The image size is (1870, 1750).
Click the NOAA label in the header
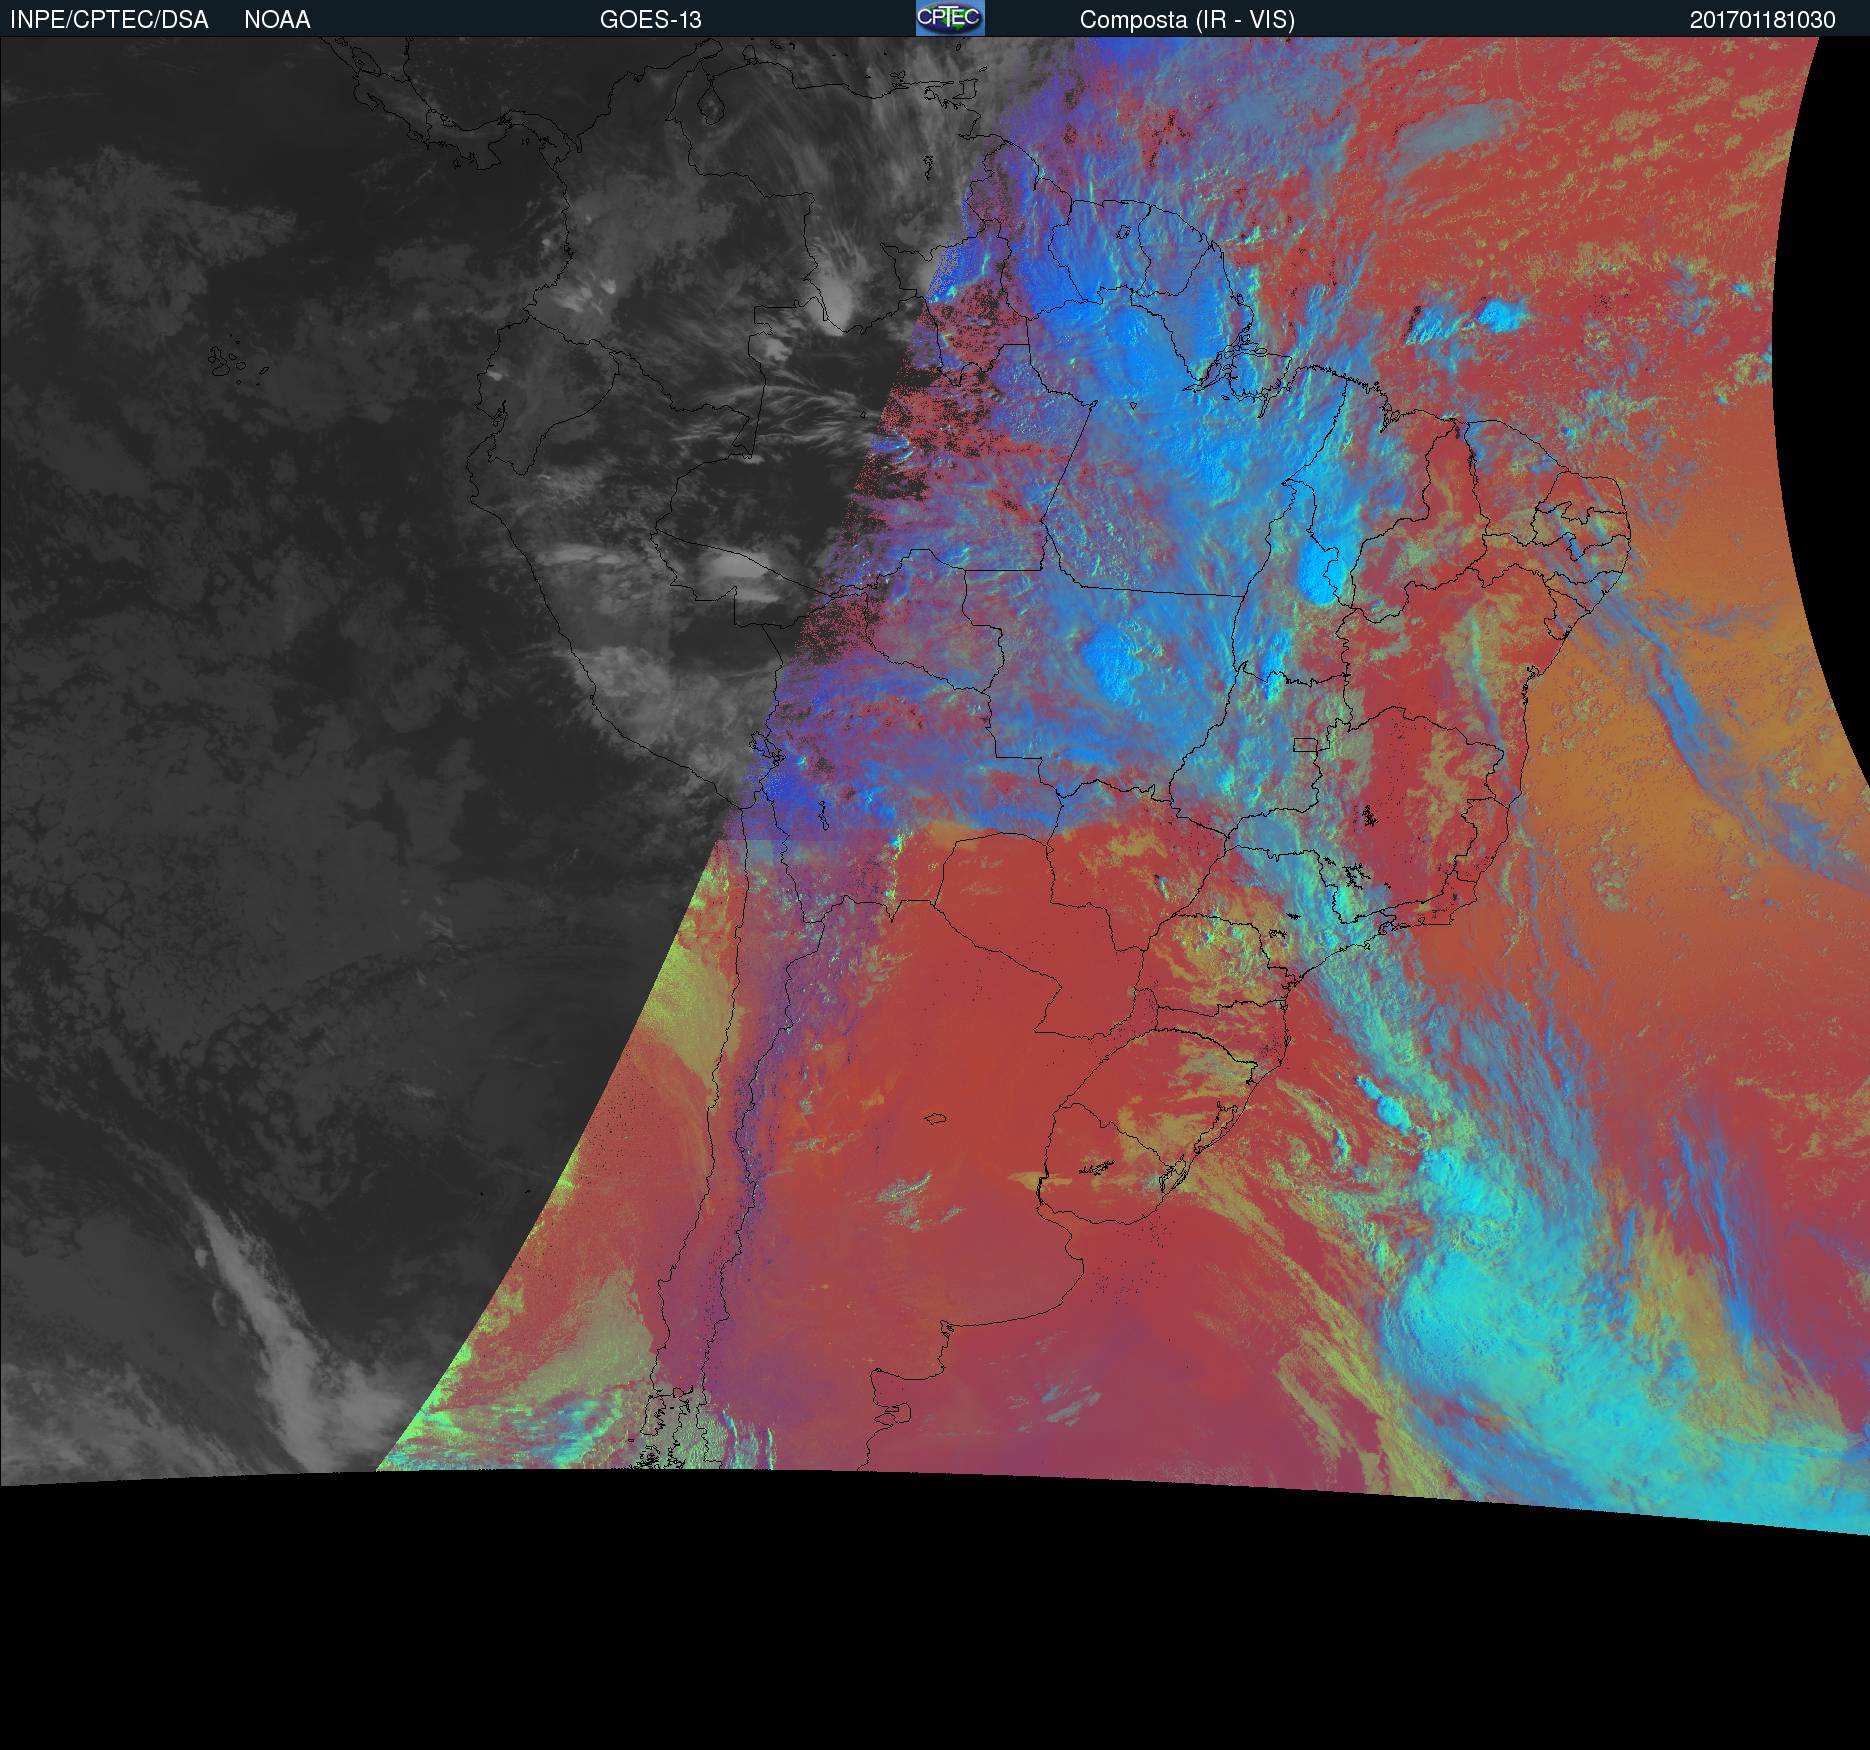277,20
